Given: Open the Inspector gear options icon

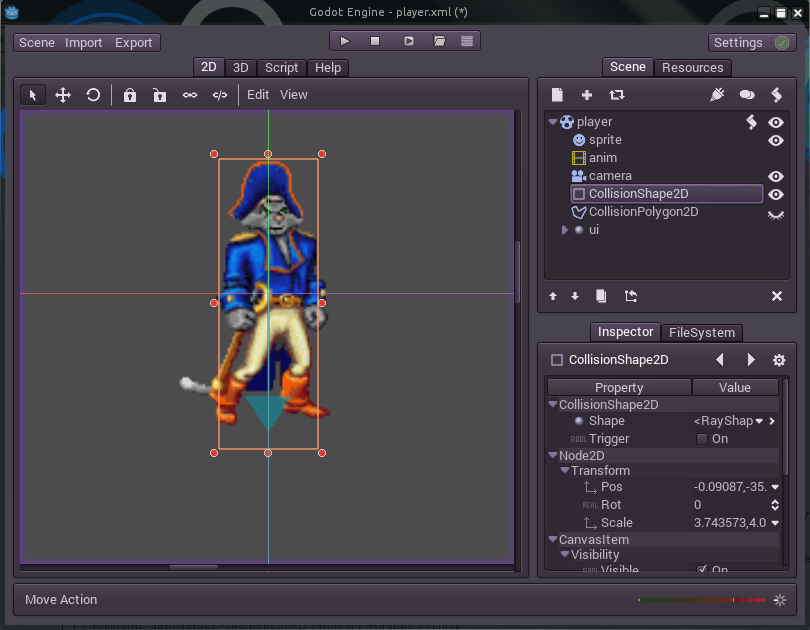Looking at the screenshot, I should (x=779, y=360).
